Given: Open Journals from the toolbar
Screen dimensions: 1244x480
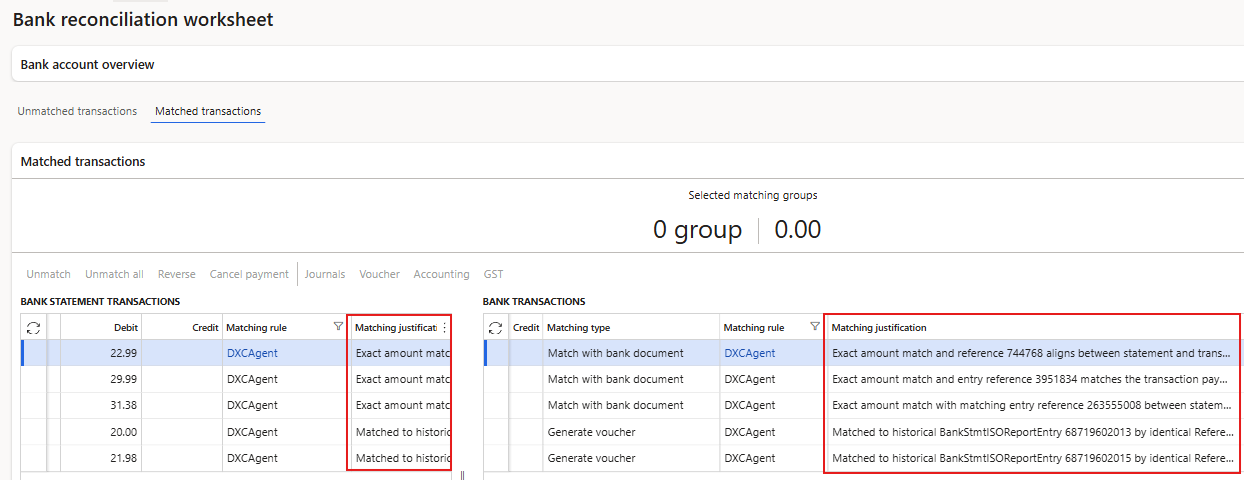Looking at the screenshot, I should point(325,274).
